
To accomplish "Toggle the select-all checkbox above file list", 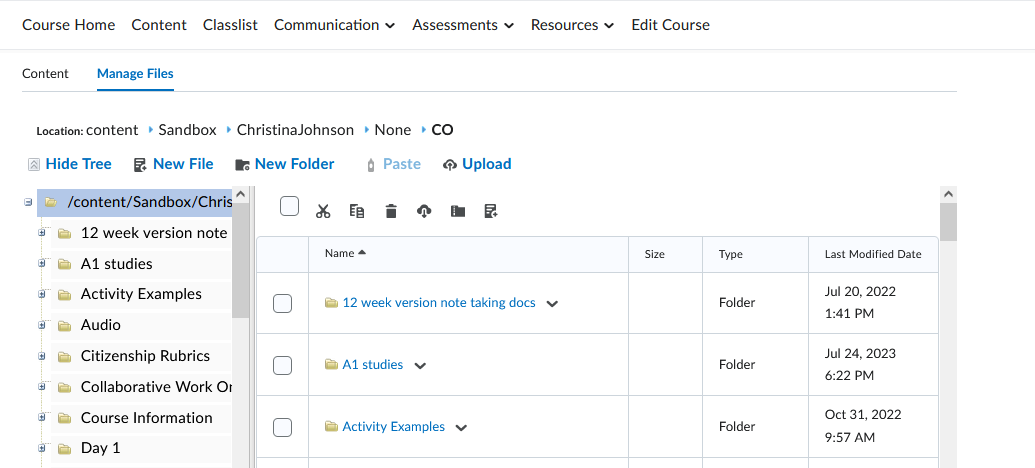I will (289, 206).
